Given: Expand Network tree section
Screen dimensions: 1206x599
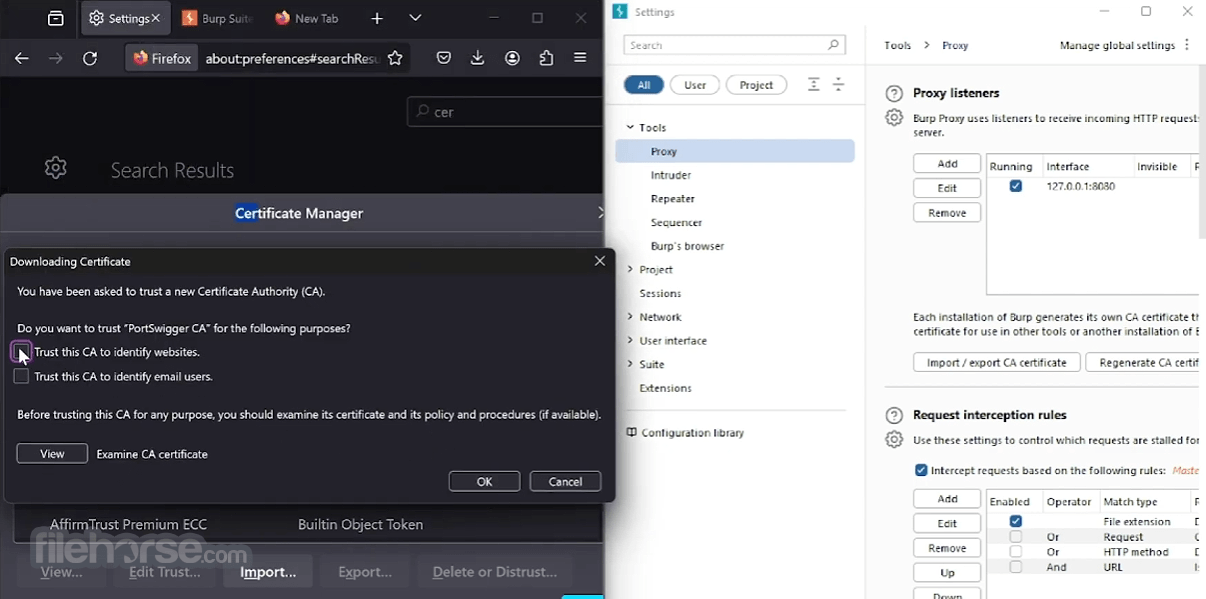Looking at the screenshot, I should point(630,317).
